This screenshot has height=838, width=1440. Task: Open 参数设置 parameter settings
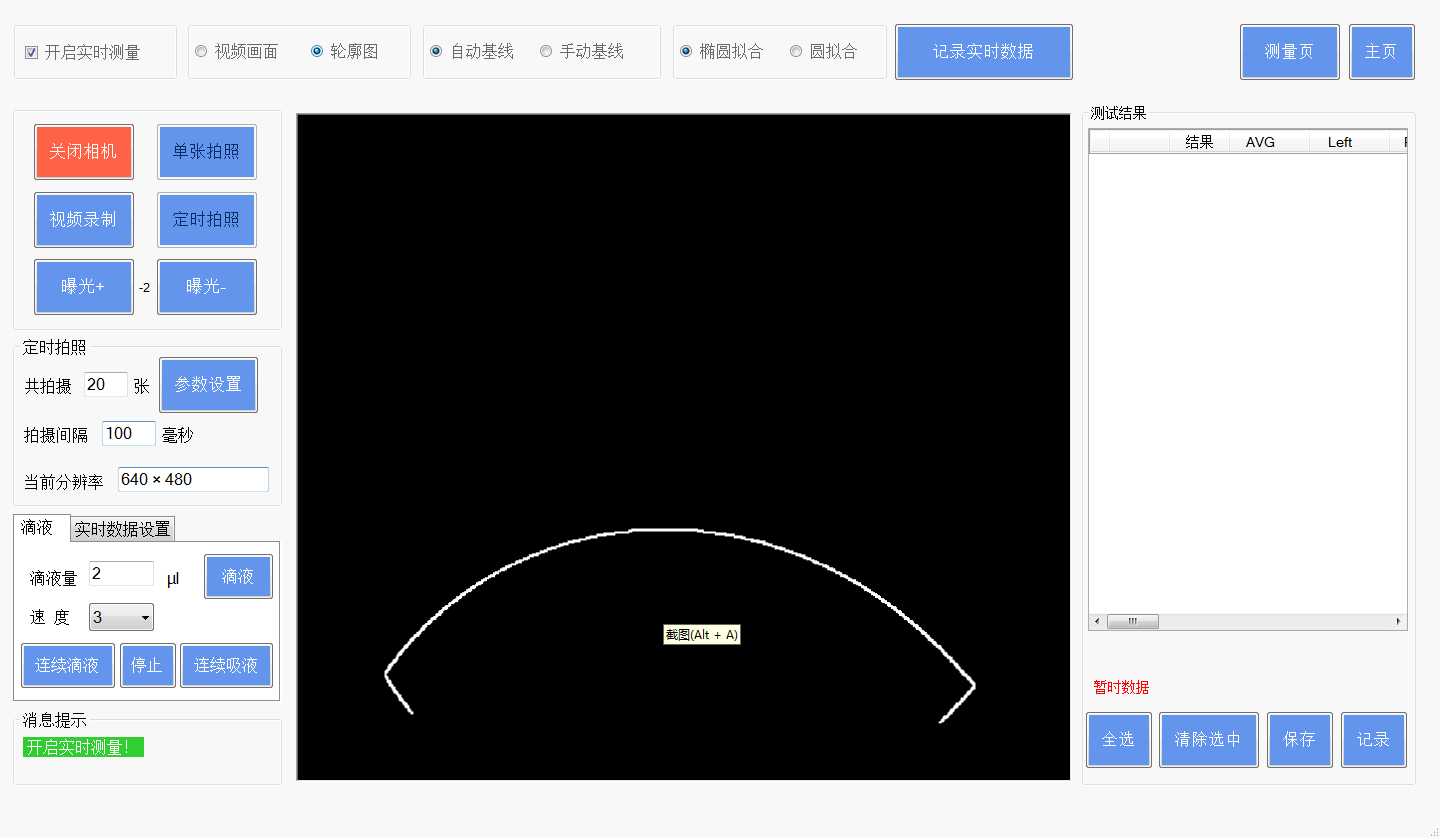pos(208,385)
